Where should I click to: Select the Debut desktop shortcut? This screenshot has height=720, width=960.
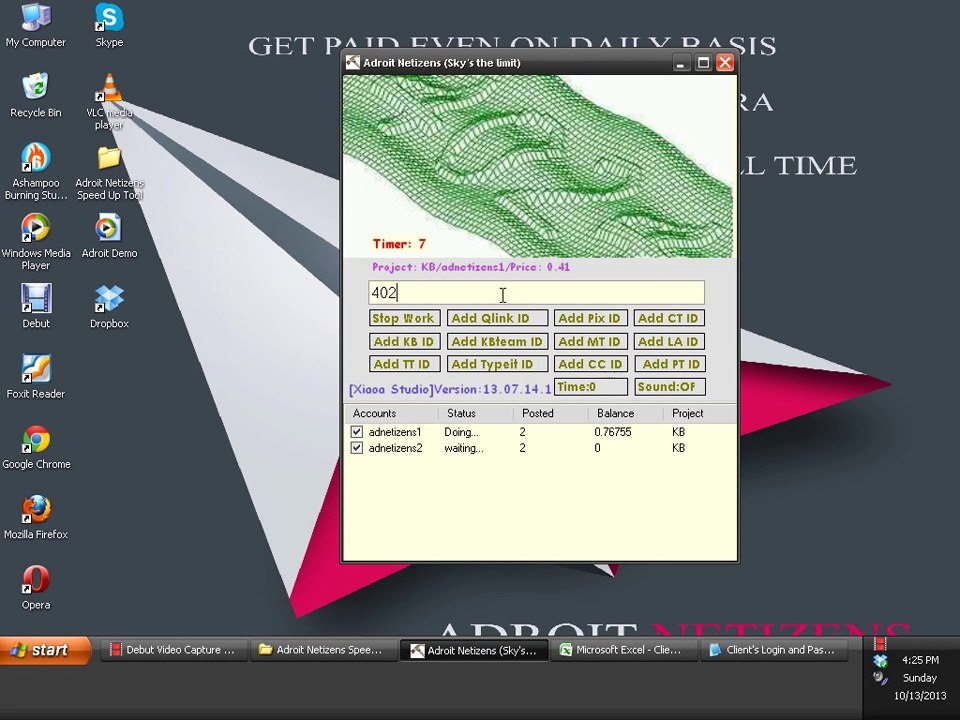pyautogui.click(x=36, y=306)
